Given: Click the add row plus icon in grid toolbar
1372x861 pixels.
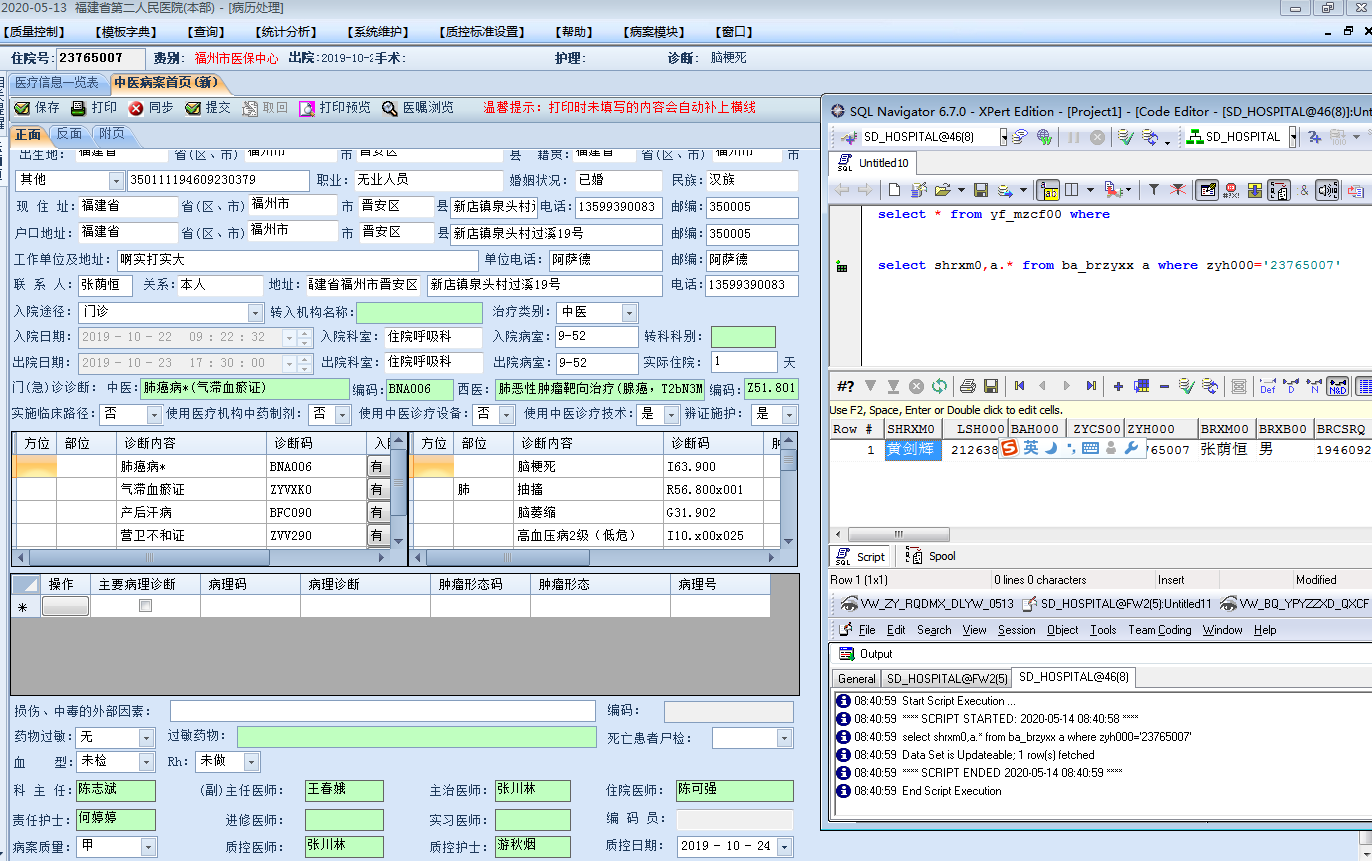Looking at the screenshot, I should [1117, 386].
